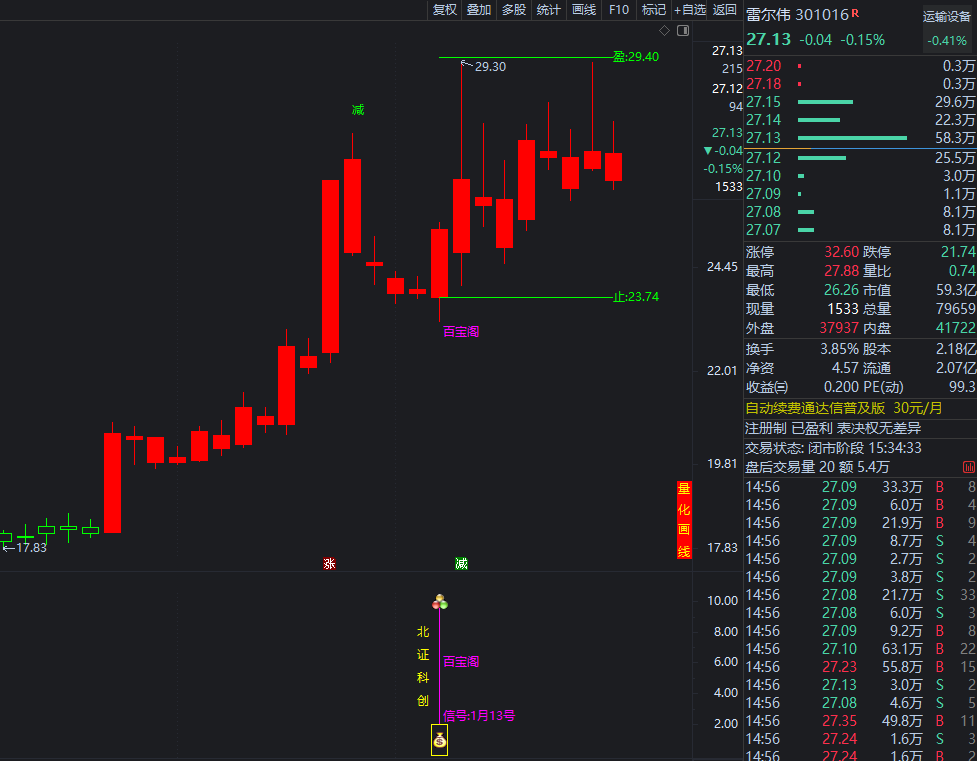Click the red 量化画线 vertical button
The image size is (977, 761).
coord(684,520)
